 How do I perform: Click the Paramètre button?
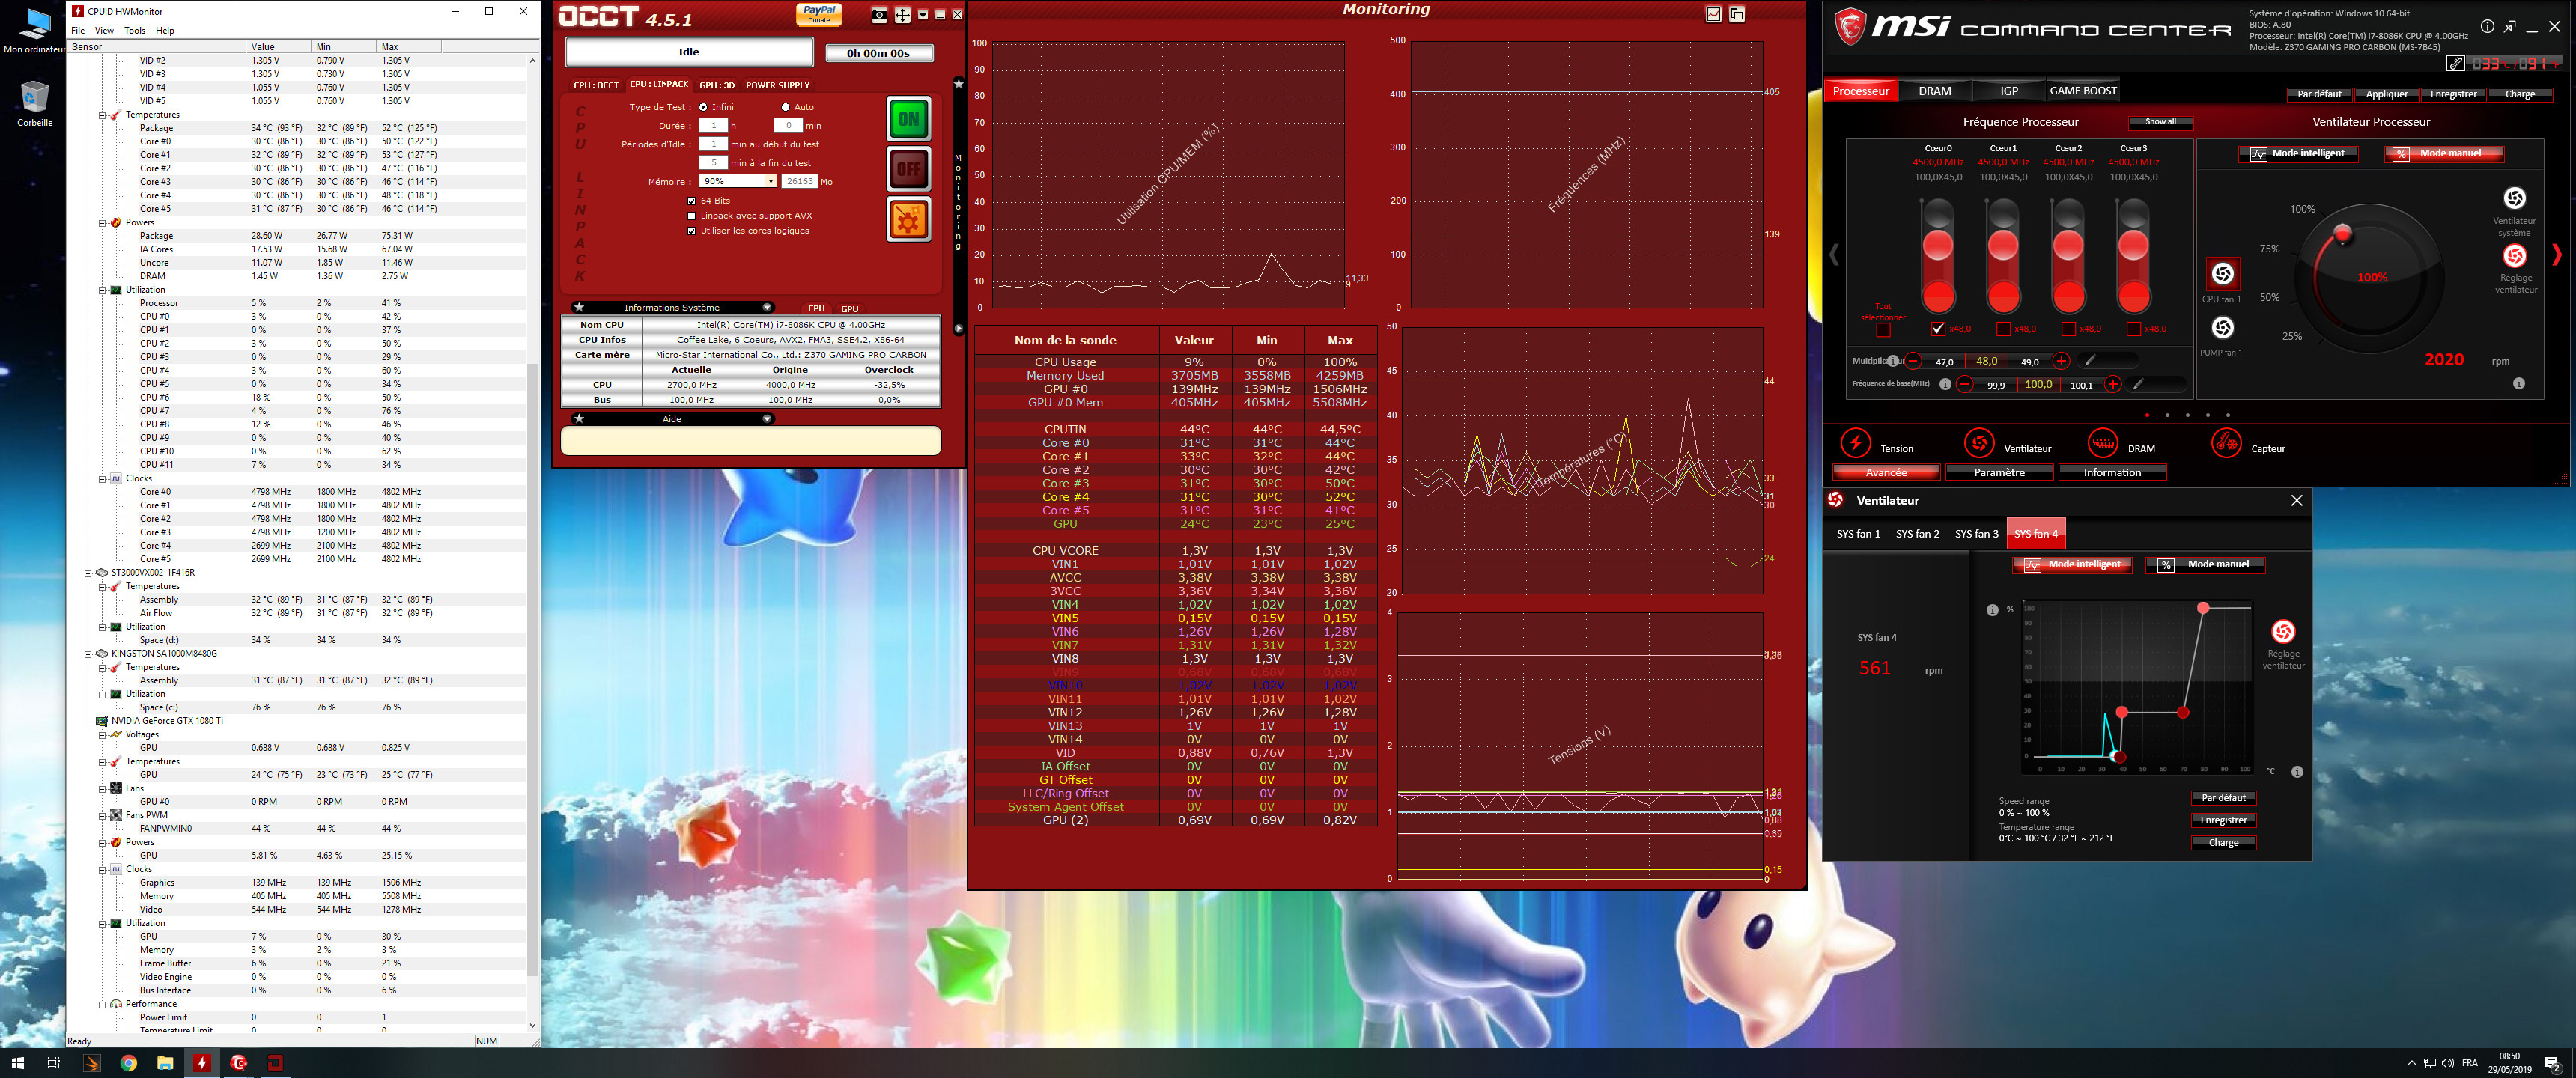pyautogui.click(x=1999, y=473)
